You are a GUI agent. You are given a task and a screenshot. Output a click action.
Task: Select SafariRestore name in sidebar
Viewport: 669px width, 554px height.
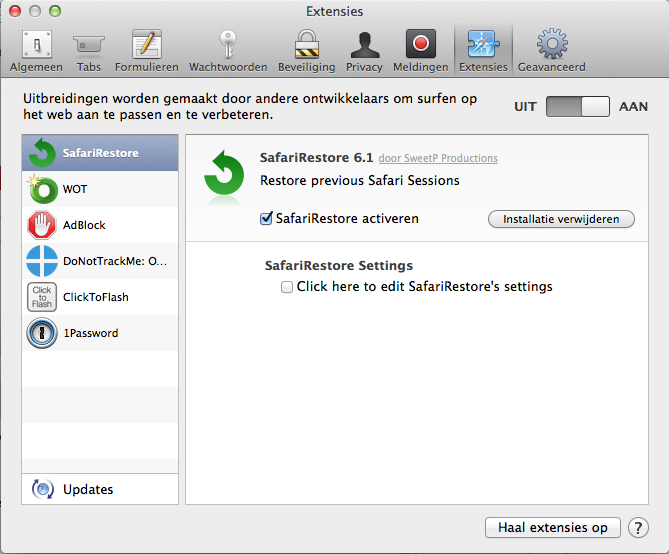101,153
